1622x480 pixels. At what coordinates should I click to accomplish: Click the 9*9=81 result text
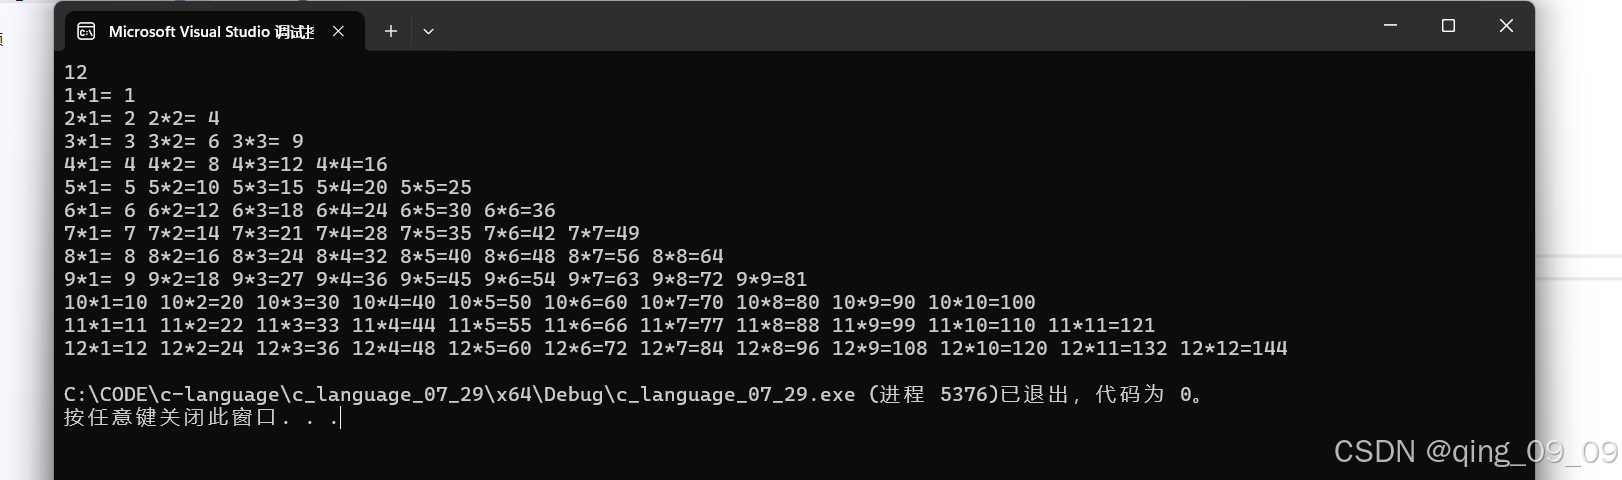(771, 279)
